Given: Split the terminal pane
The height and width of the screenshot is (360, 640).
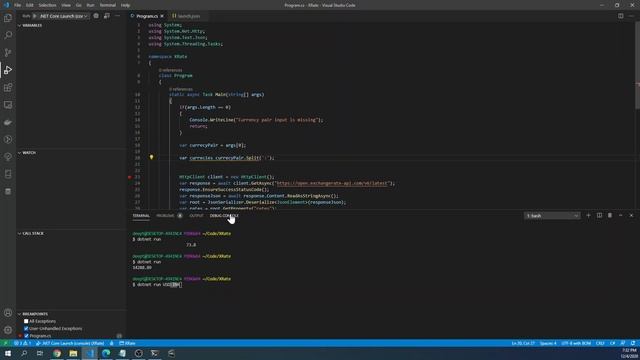Looking at the screenshot, I should pyautogui.click(x=599, y=216).
